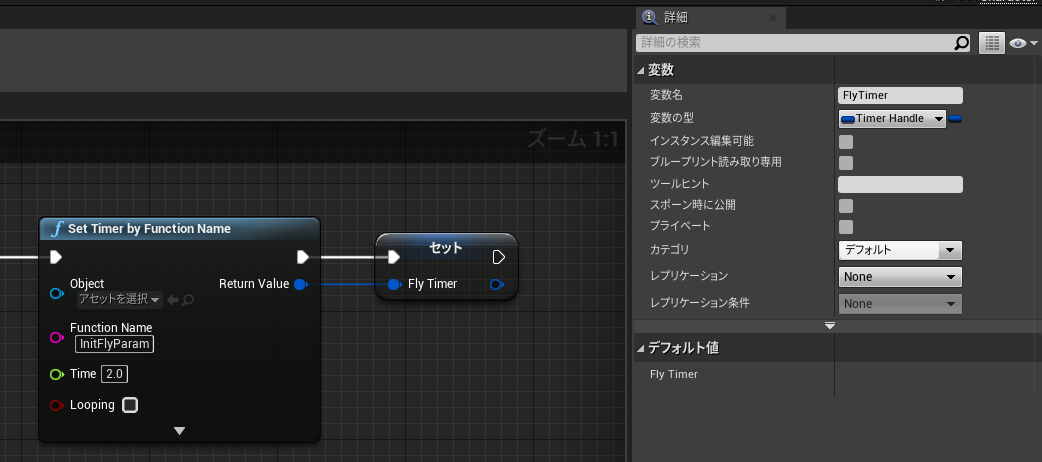Edit the Time value 2.0 field
Image resolution: width=1042 pixels, height=462 pixels.
tap(114, 374)
